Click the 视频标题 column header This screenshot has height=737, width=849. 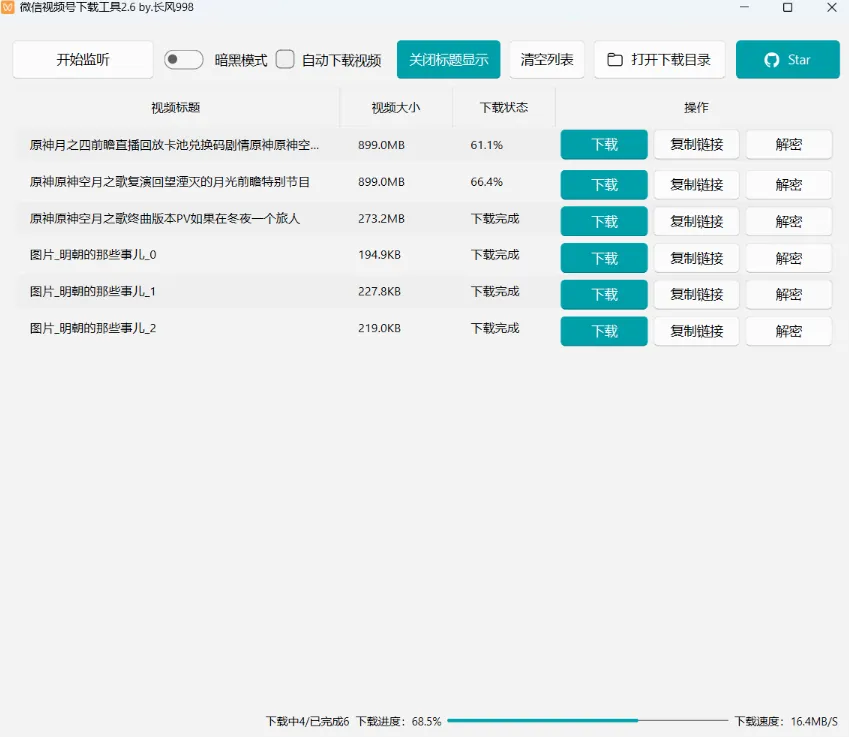tap(176, 108)
